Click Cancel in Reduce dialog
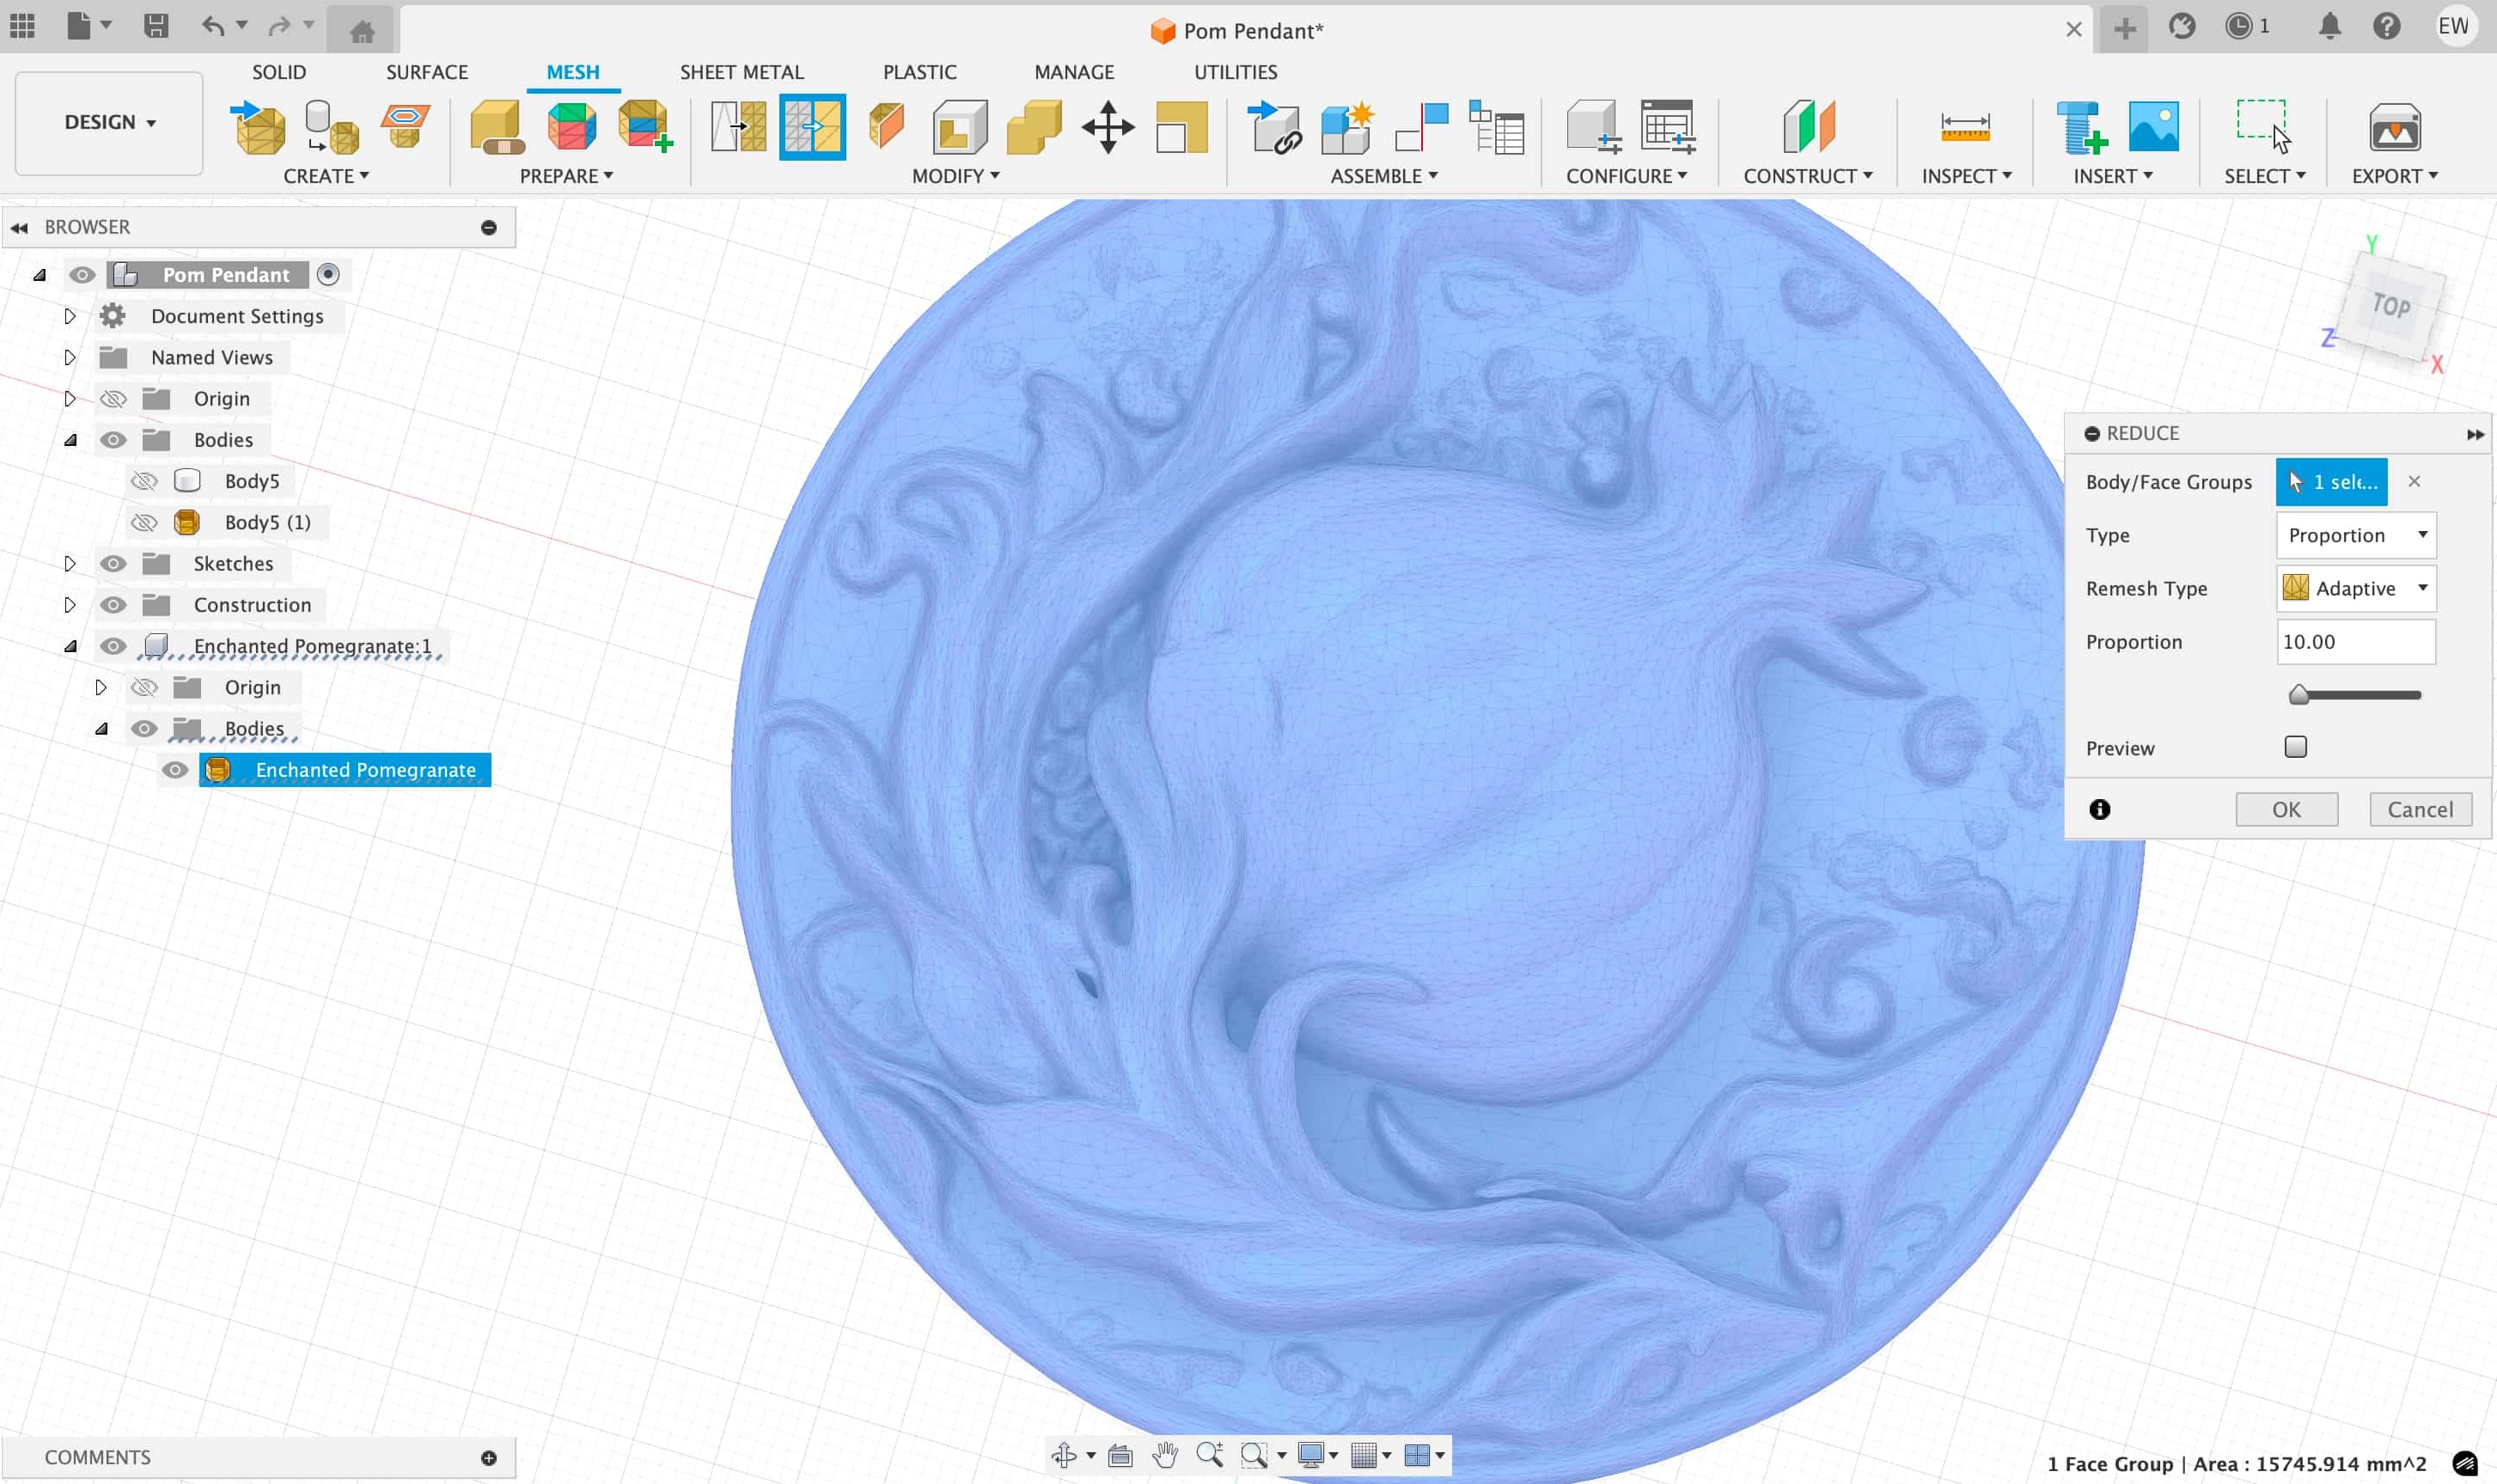The height and width of the screenshot is (1484, 2497). [x=2419, y=809]
